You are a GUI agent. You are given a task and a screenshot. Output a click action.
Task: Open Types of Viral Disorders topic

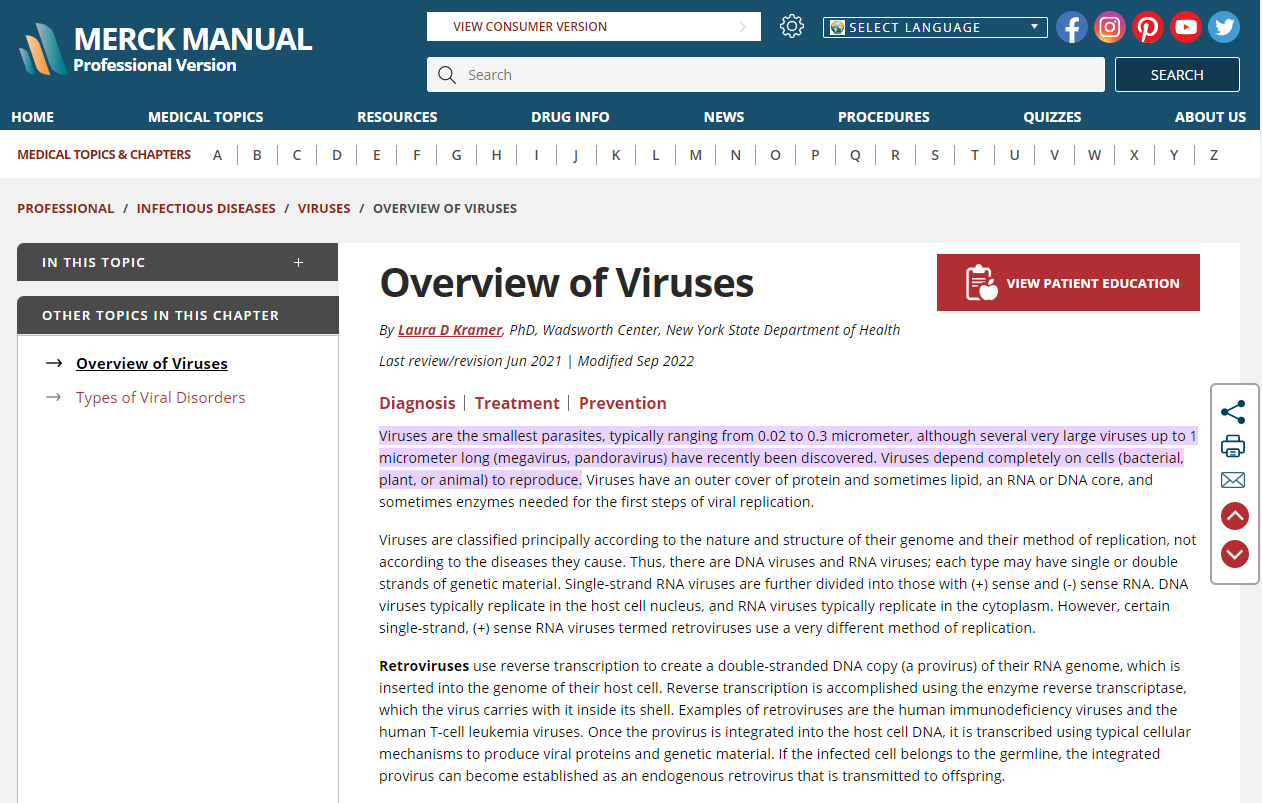click(161, 398)
